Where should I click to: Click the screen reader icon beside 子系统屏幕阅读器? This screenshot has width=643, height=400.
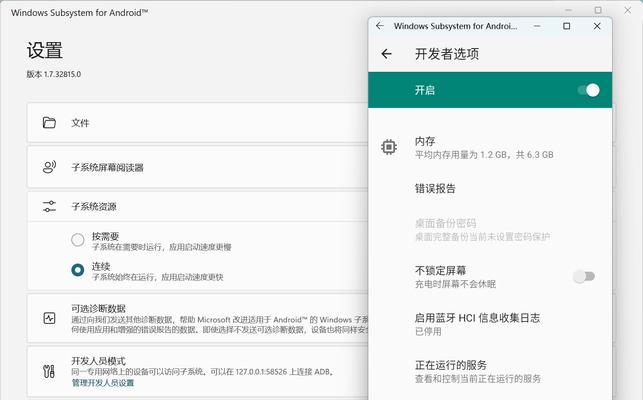click(x=49, y=167)
